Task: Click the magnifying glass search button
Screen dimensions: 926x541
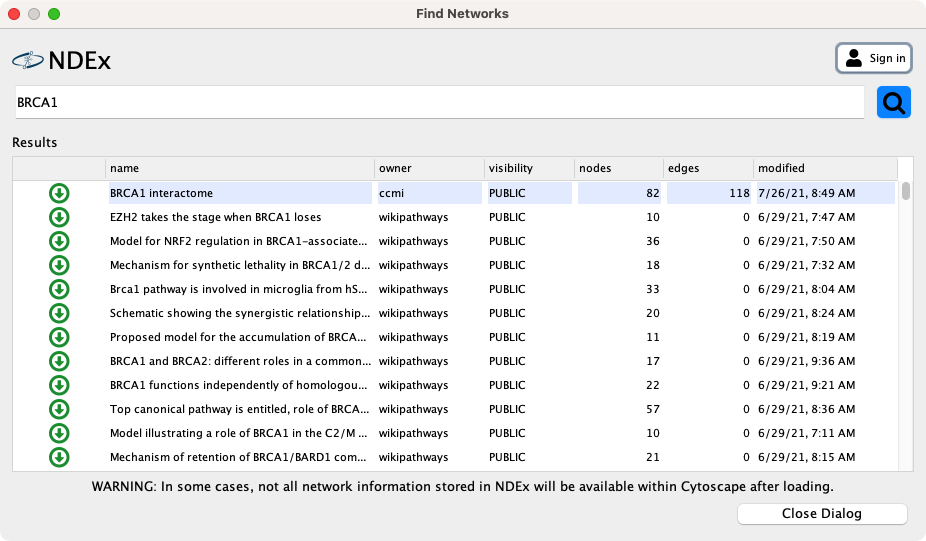Action: pos(894,102)
